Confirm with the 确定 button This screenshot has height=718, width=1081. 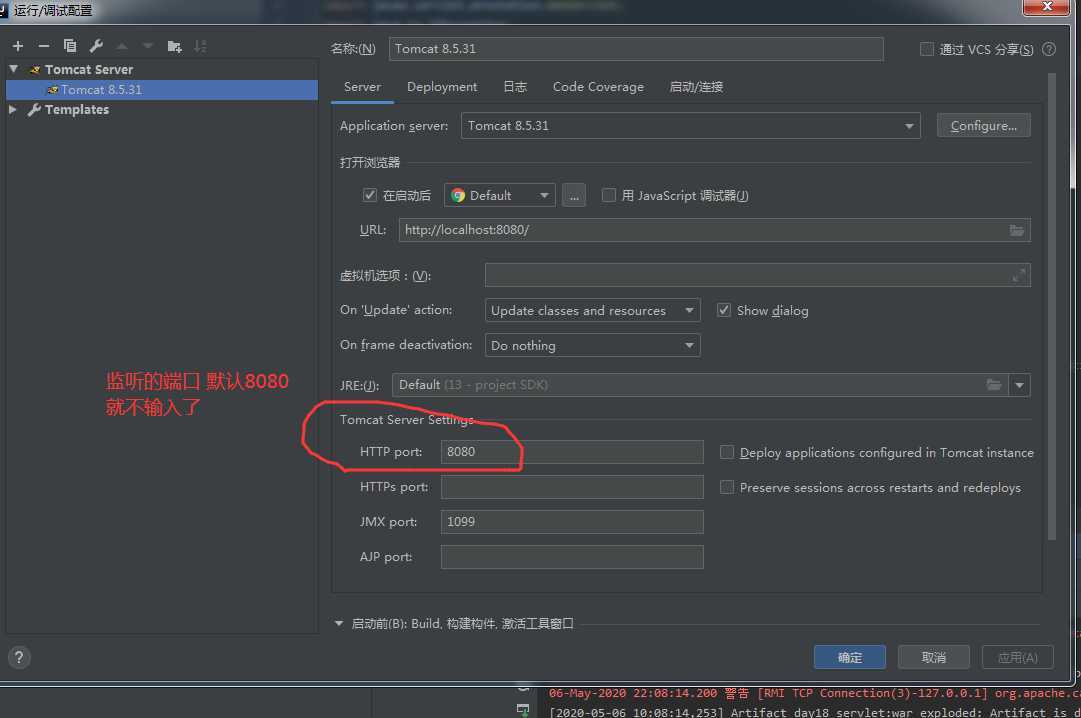(x=850, y=657)
